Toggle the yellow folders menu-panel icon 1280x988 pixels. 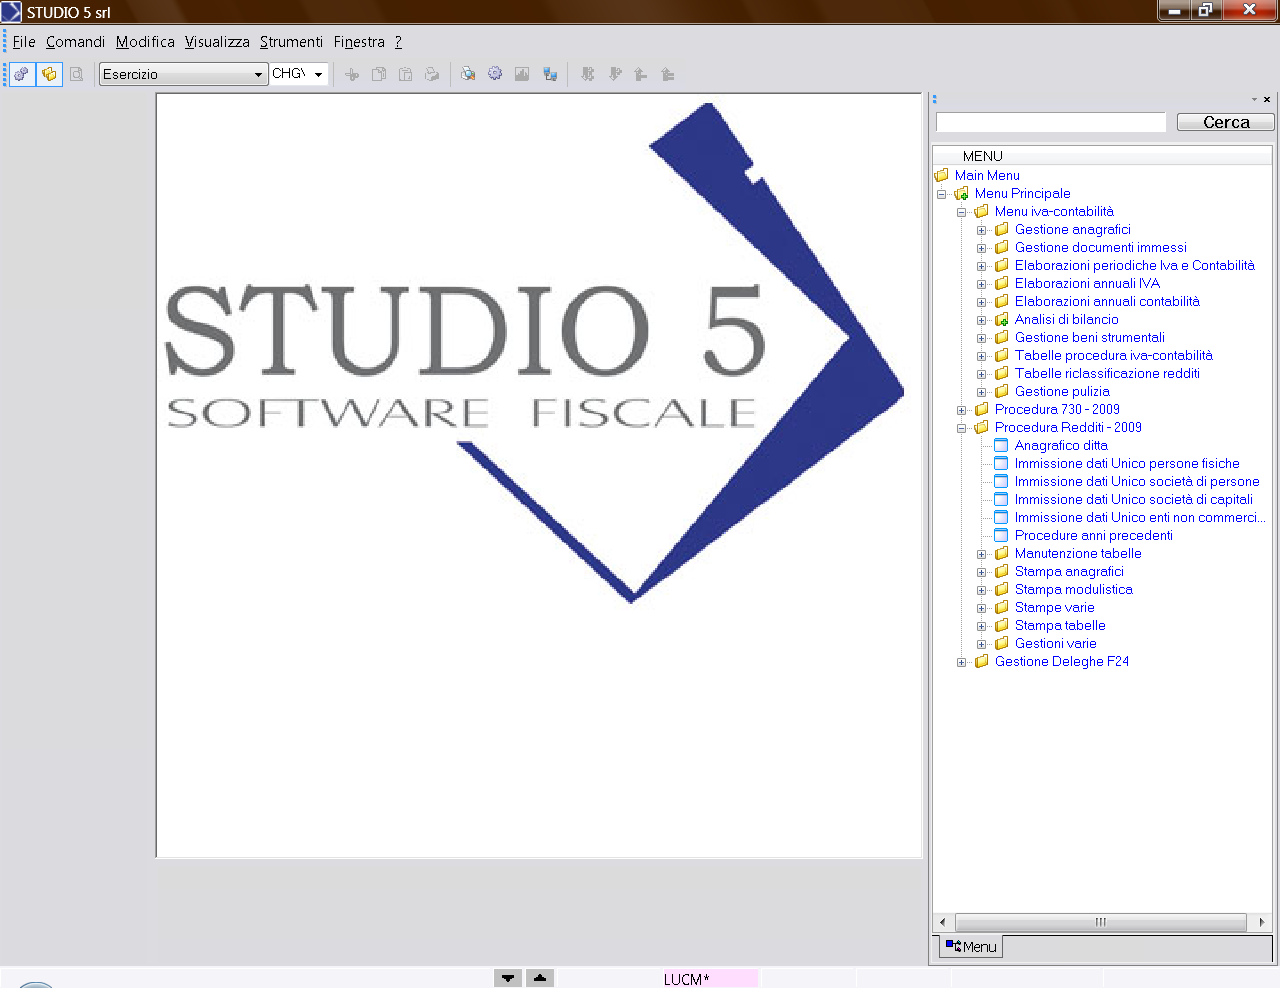pyautogui.click(x=49, y=74)
